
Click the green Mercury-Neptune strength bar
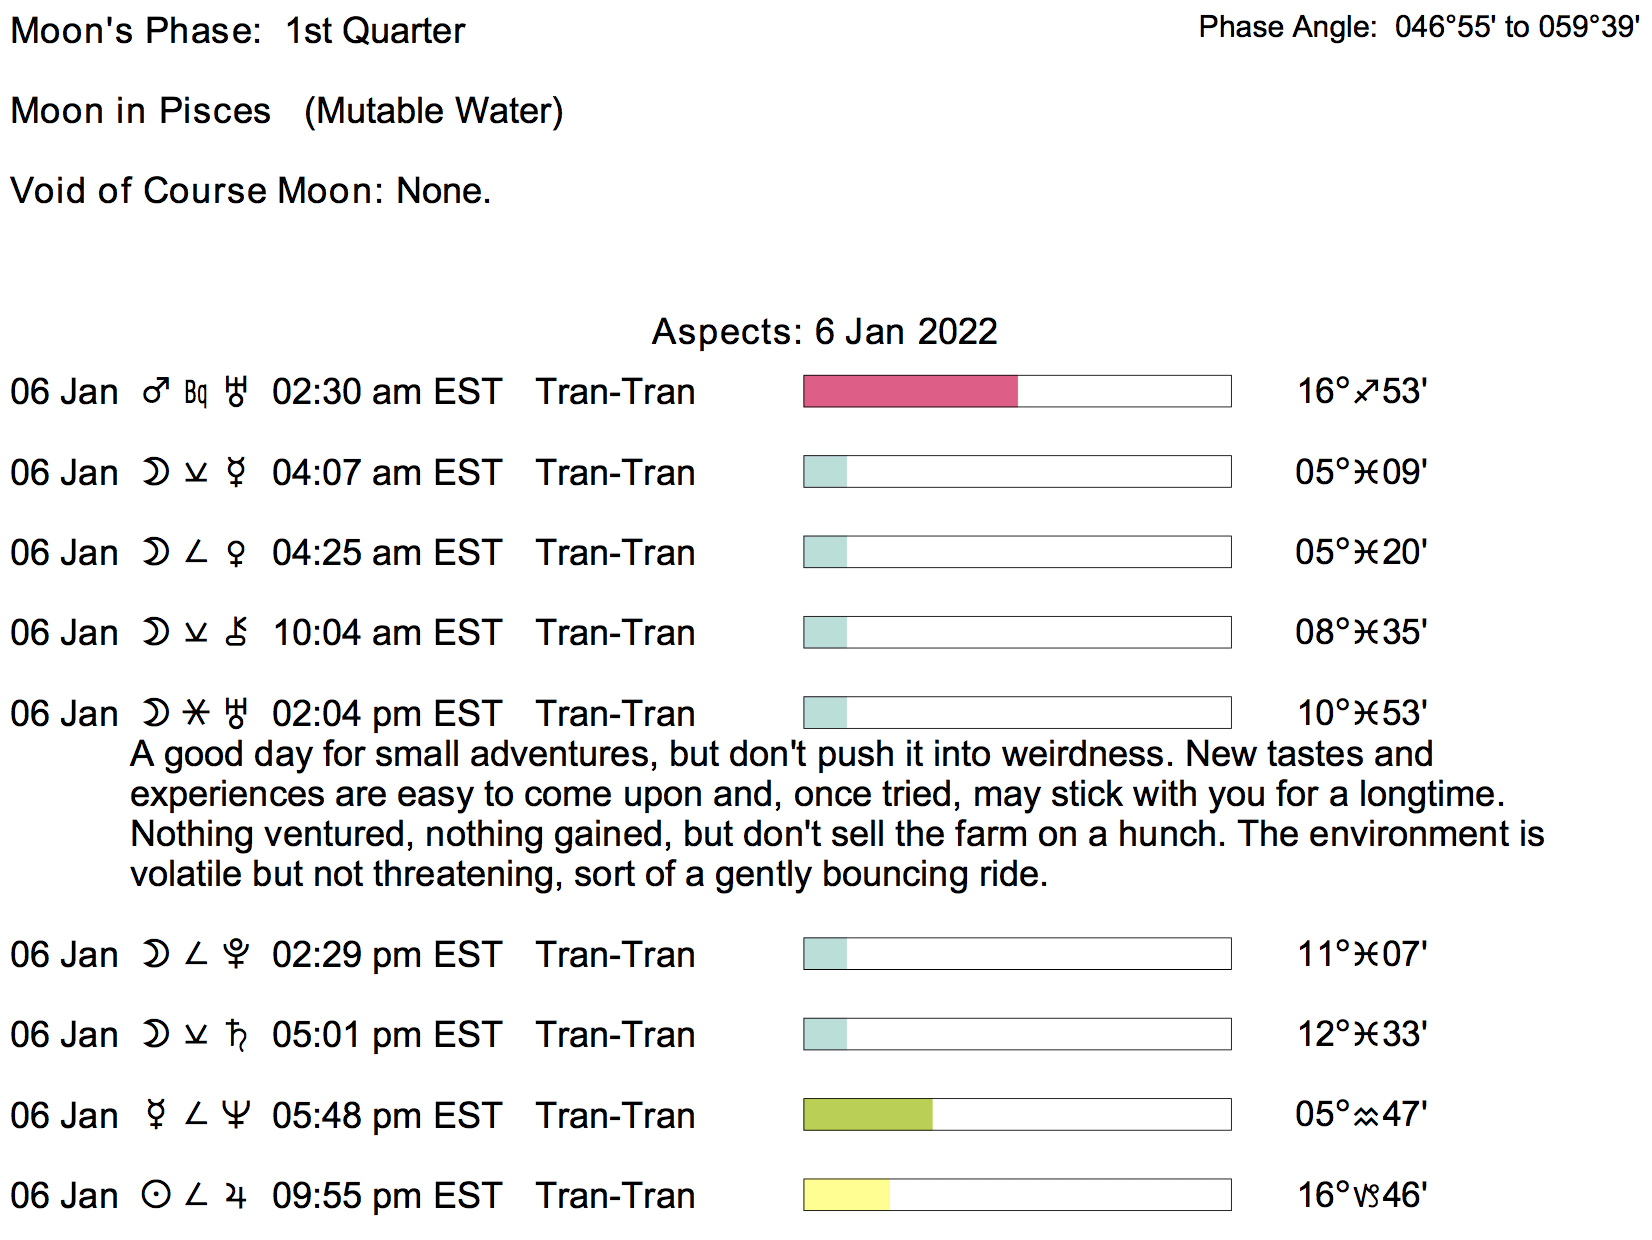tap(868, 1114)
